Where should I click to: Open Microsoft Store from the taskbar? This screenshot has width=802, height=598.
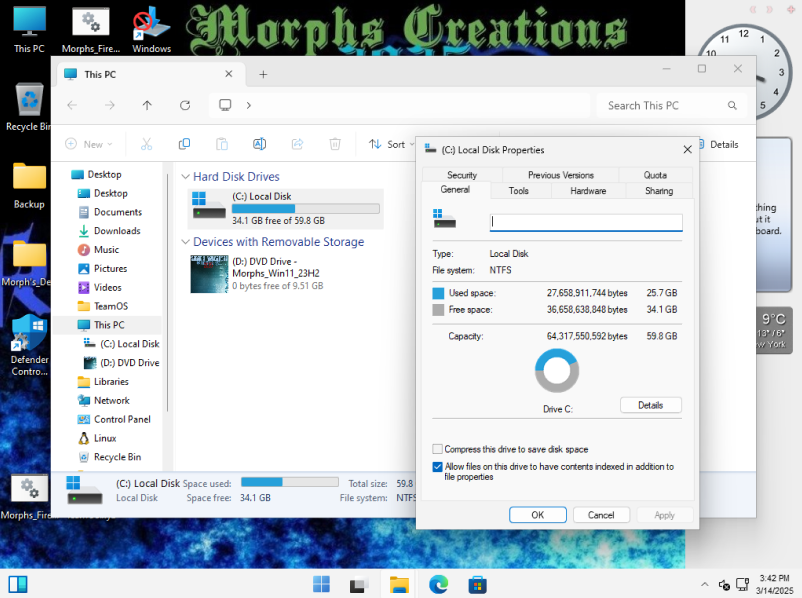click(x=477, y=584)
